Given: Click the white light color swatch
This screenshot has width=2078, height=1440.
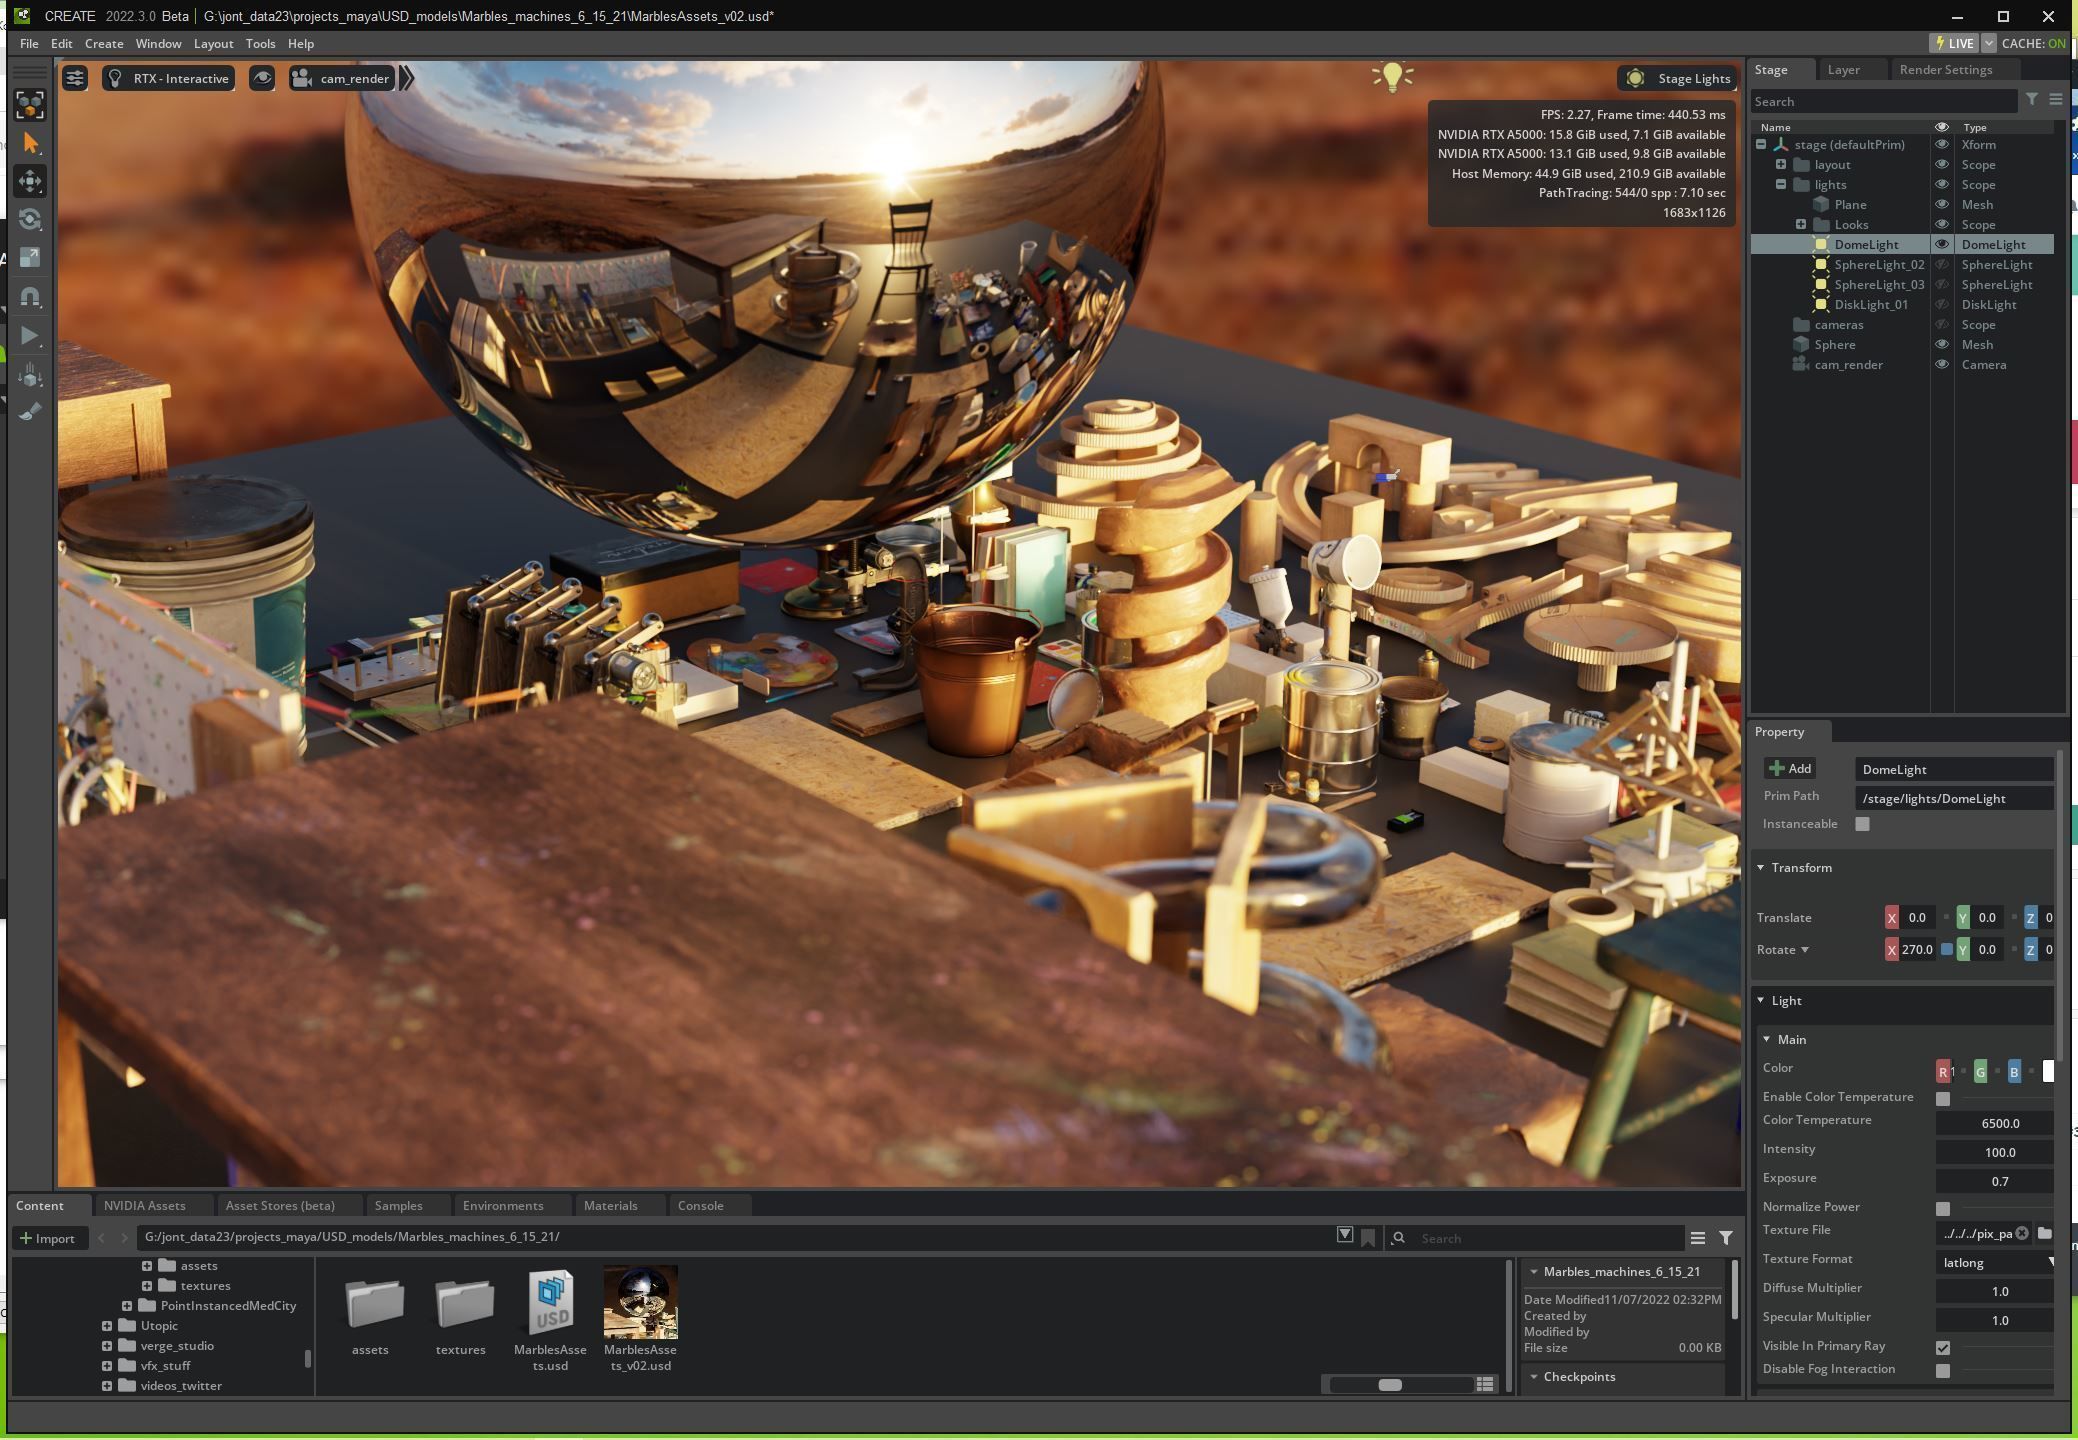Looking at the screenshot, I should coord(2047,1071).
